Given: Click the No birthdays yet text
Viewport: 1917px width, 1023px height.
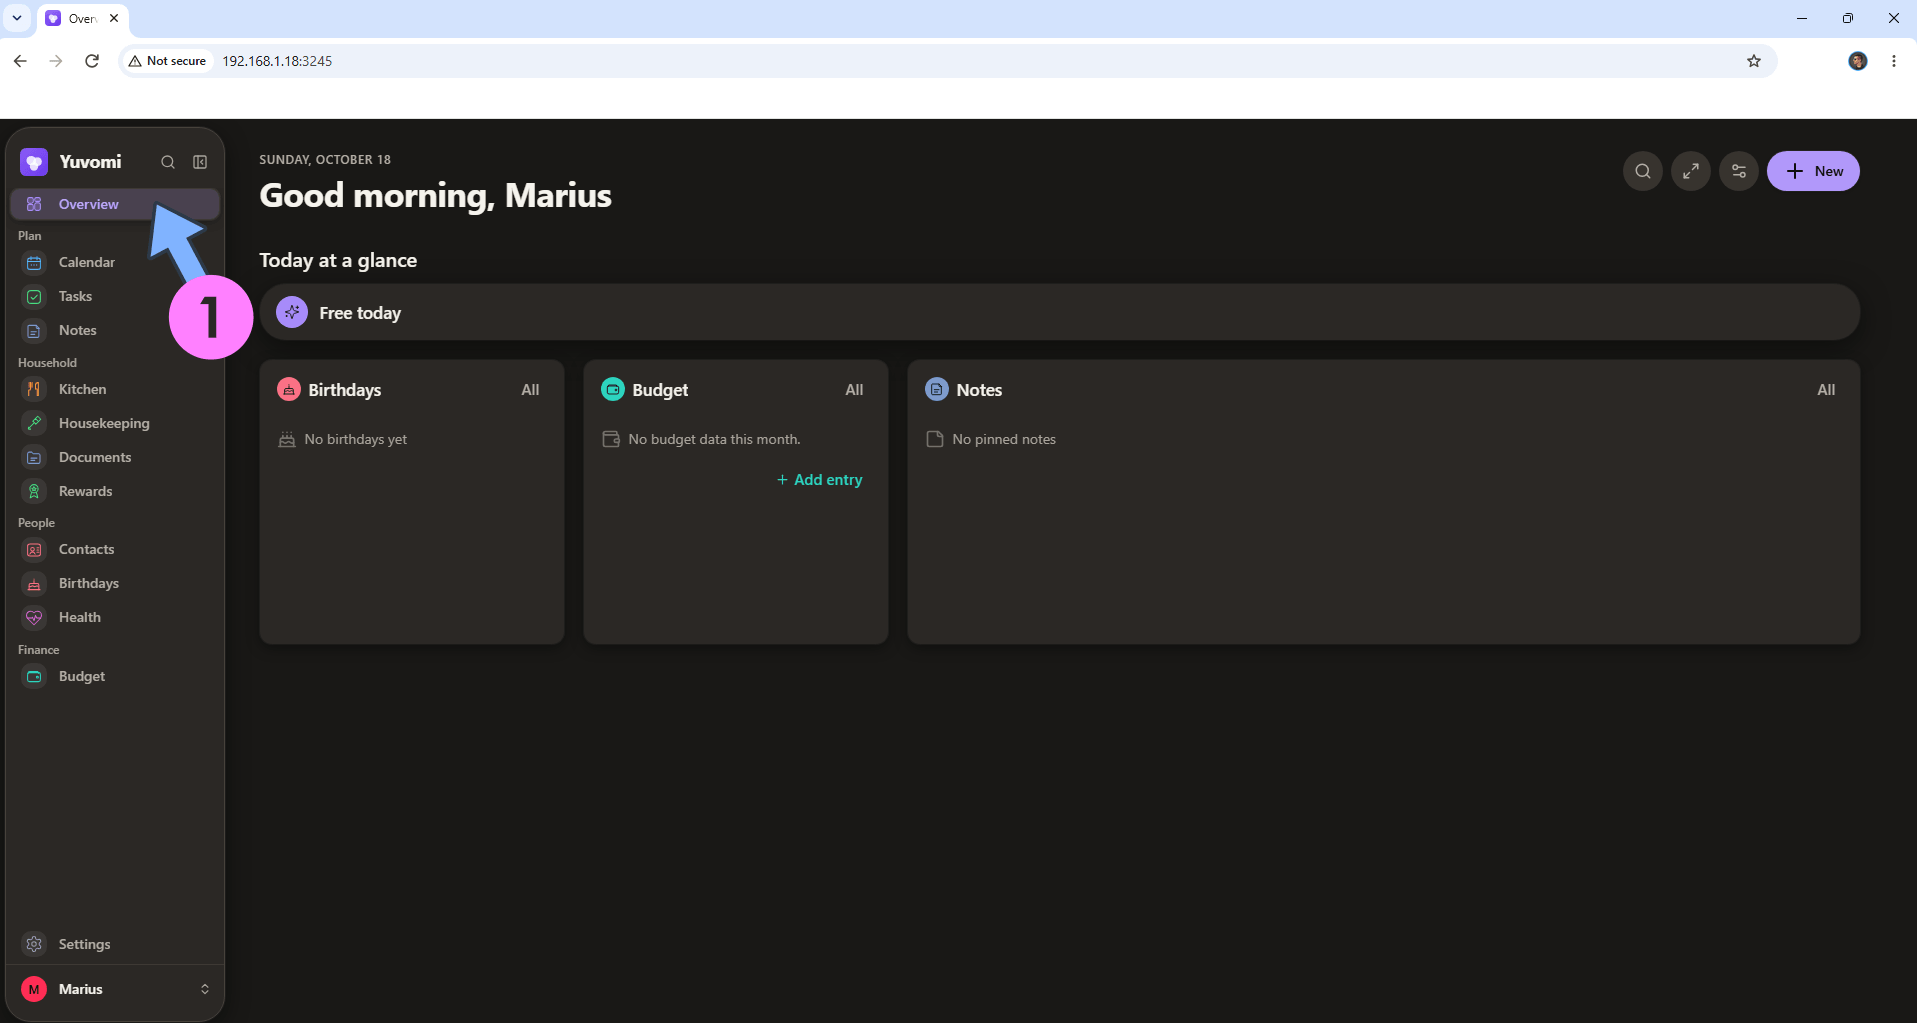Looking at the screenshot, I should coord(356,440).
